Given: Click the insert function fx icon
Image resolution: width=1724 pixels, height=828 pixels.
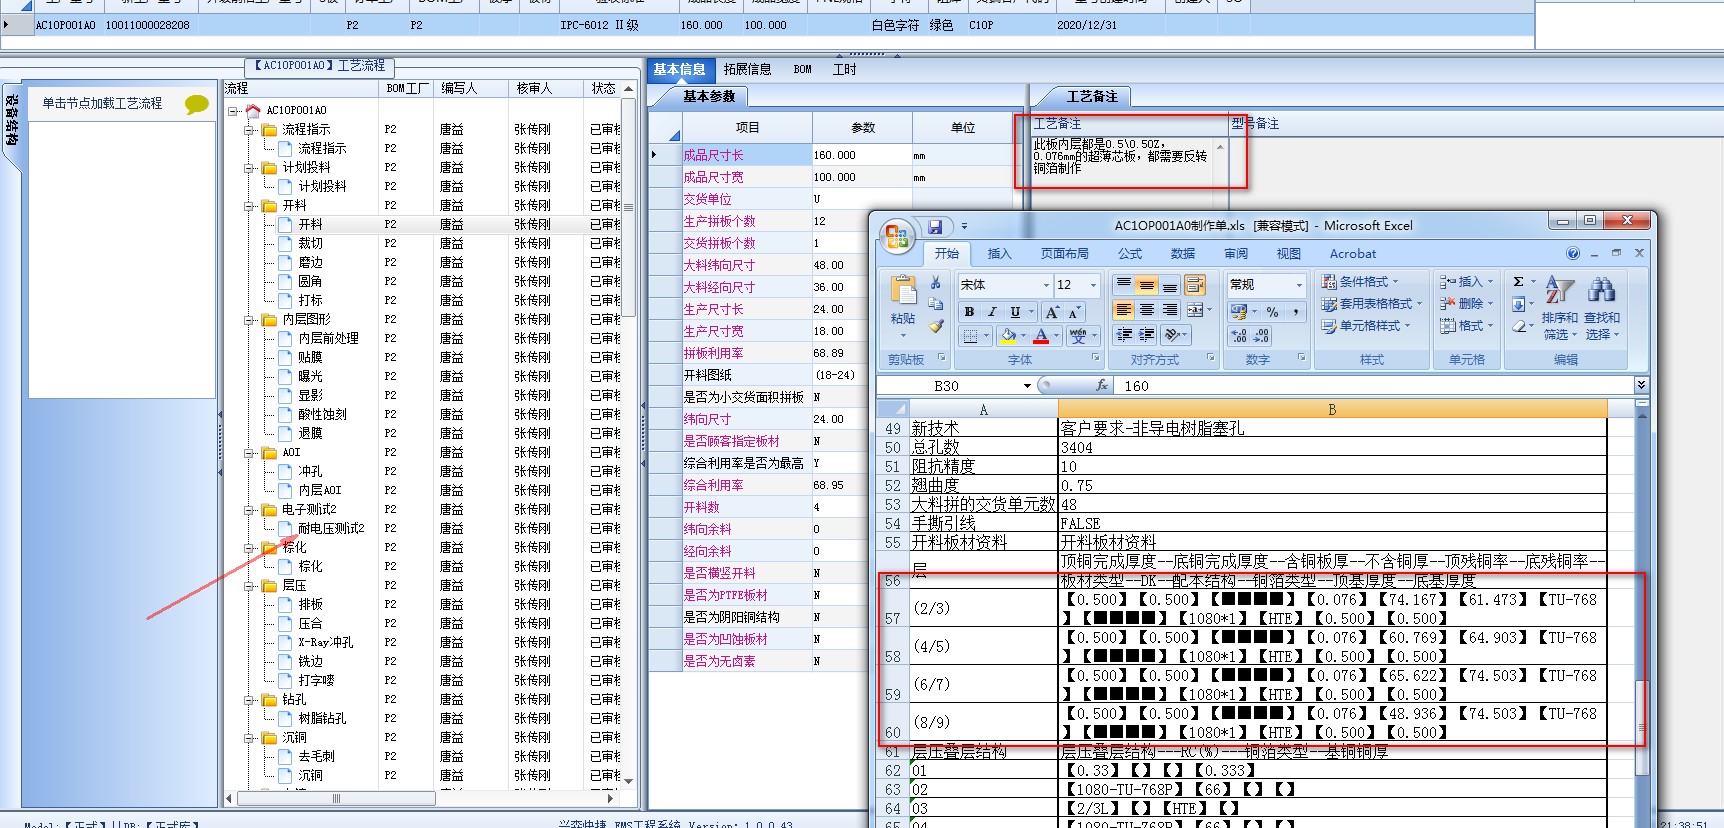Looking at the screenshot, I should 1101,385.
